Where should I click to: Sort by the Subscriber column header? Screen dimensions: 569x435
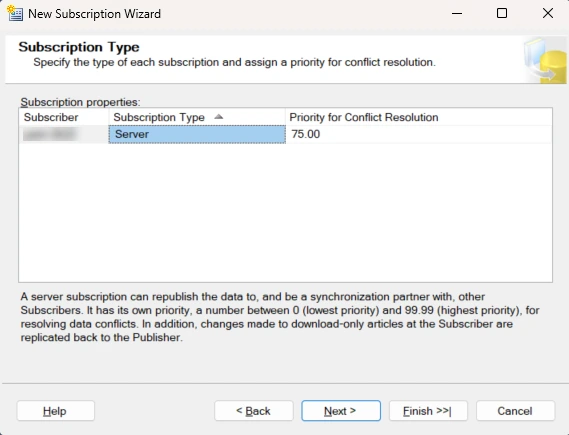[x=64, y=117]
